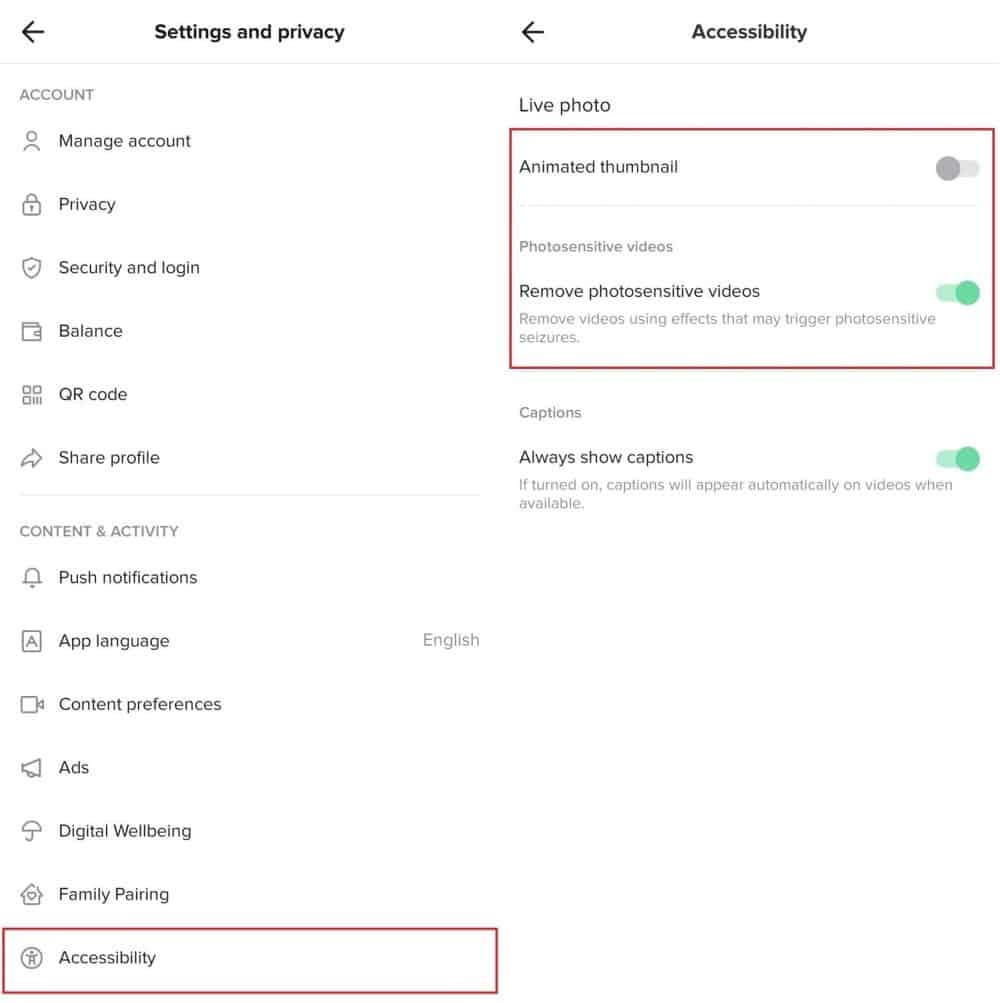
Task: Go back from the Accessibility page
Action: (533, 32)
